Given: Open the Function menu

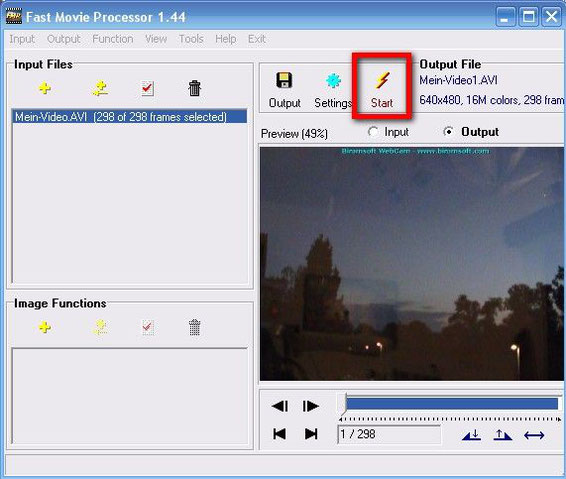Looking at the screenshot, I should pos(113,39).
